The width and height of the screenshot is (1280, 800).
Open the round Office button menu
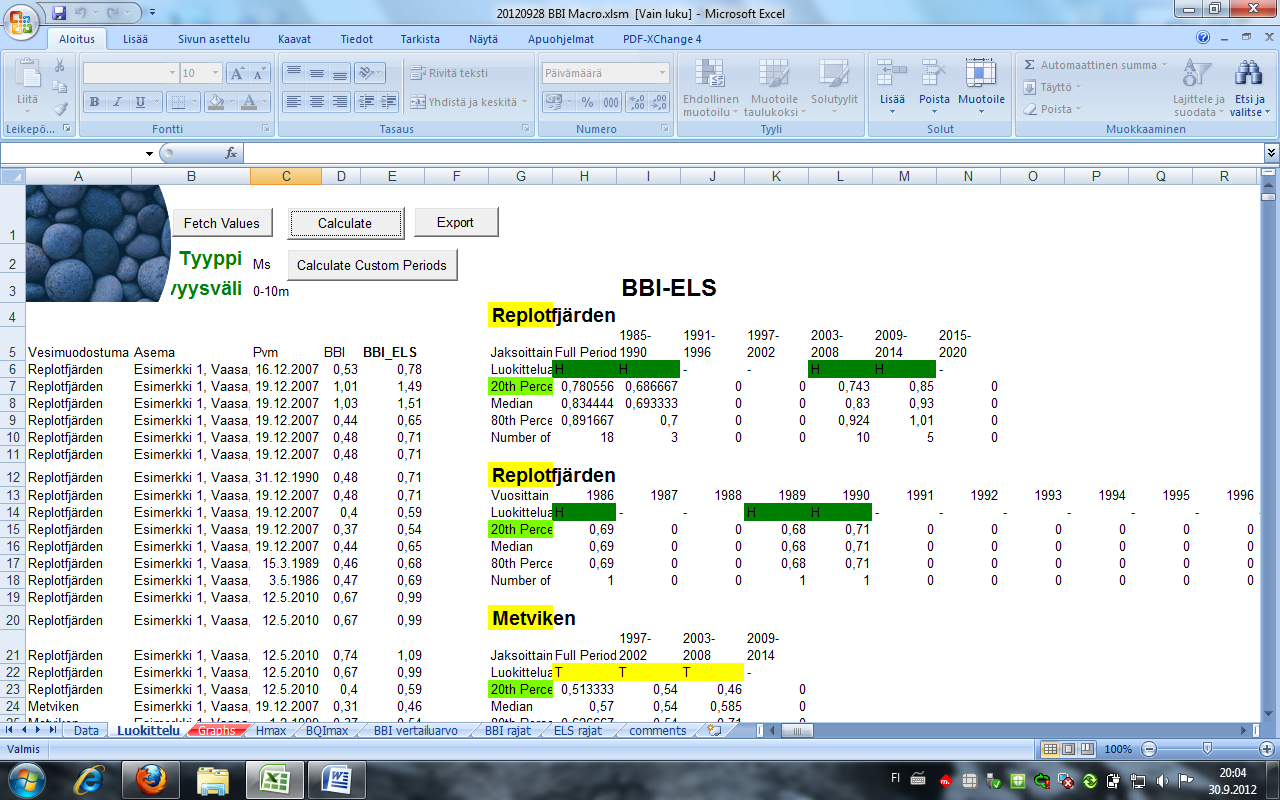coord(22,20)
